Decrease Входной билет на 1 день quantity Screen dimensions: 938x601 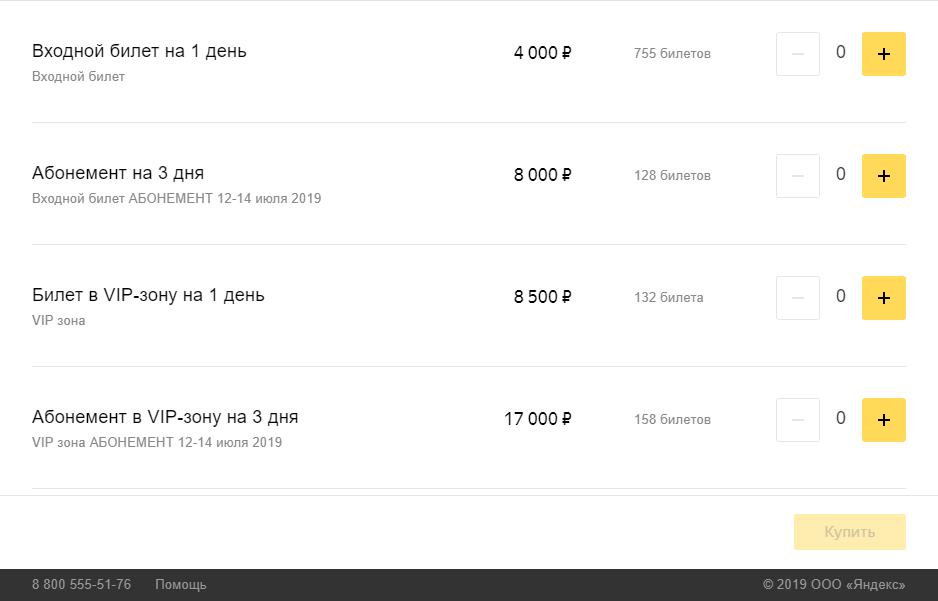(x=797, y=54)
